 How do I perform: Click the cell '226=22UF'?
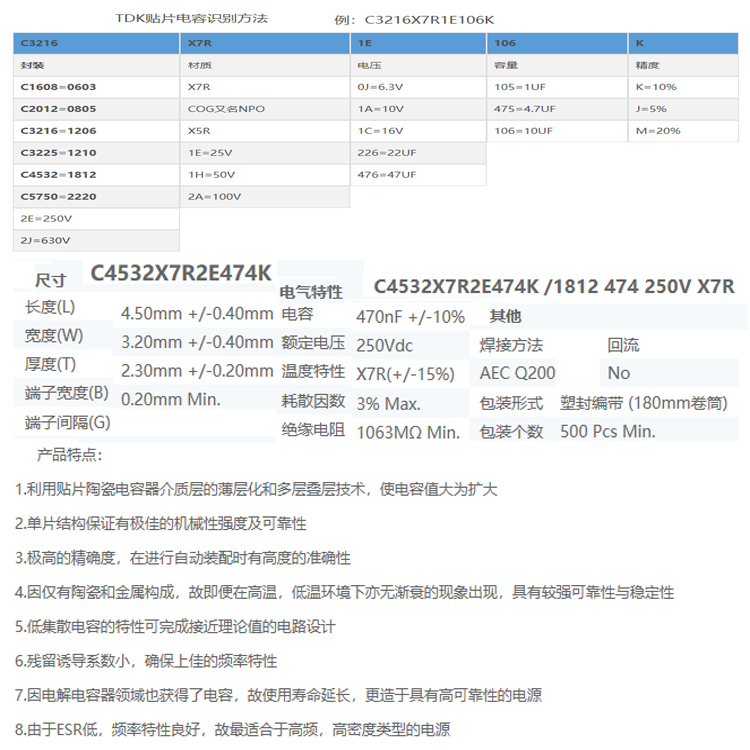point(419,153)
